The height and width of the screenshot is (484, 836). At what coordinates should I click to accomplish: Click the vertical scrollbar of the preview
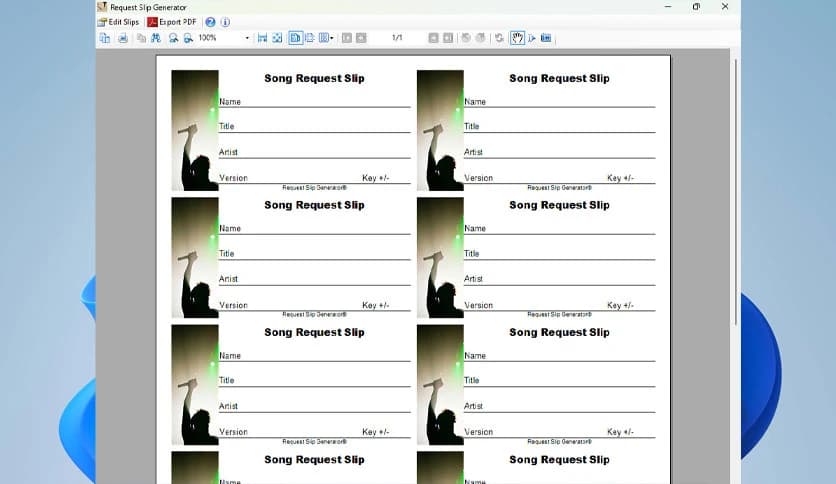pyautogui.click(x=736, y=192)
